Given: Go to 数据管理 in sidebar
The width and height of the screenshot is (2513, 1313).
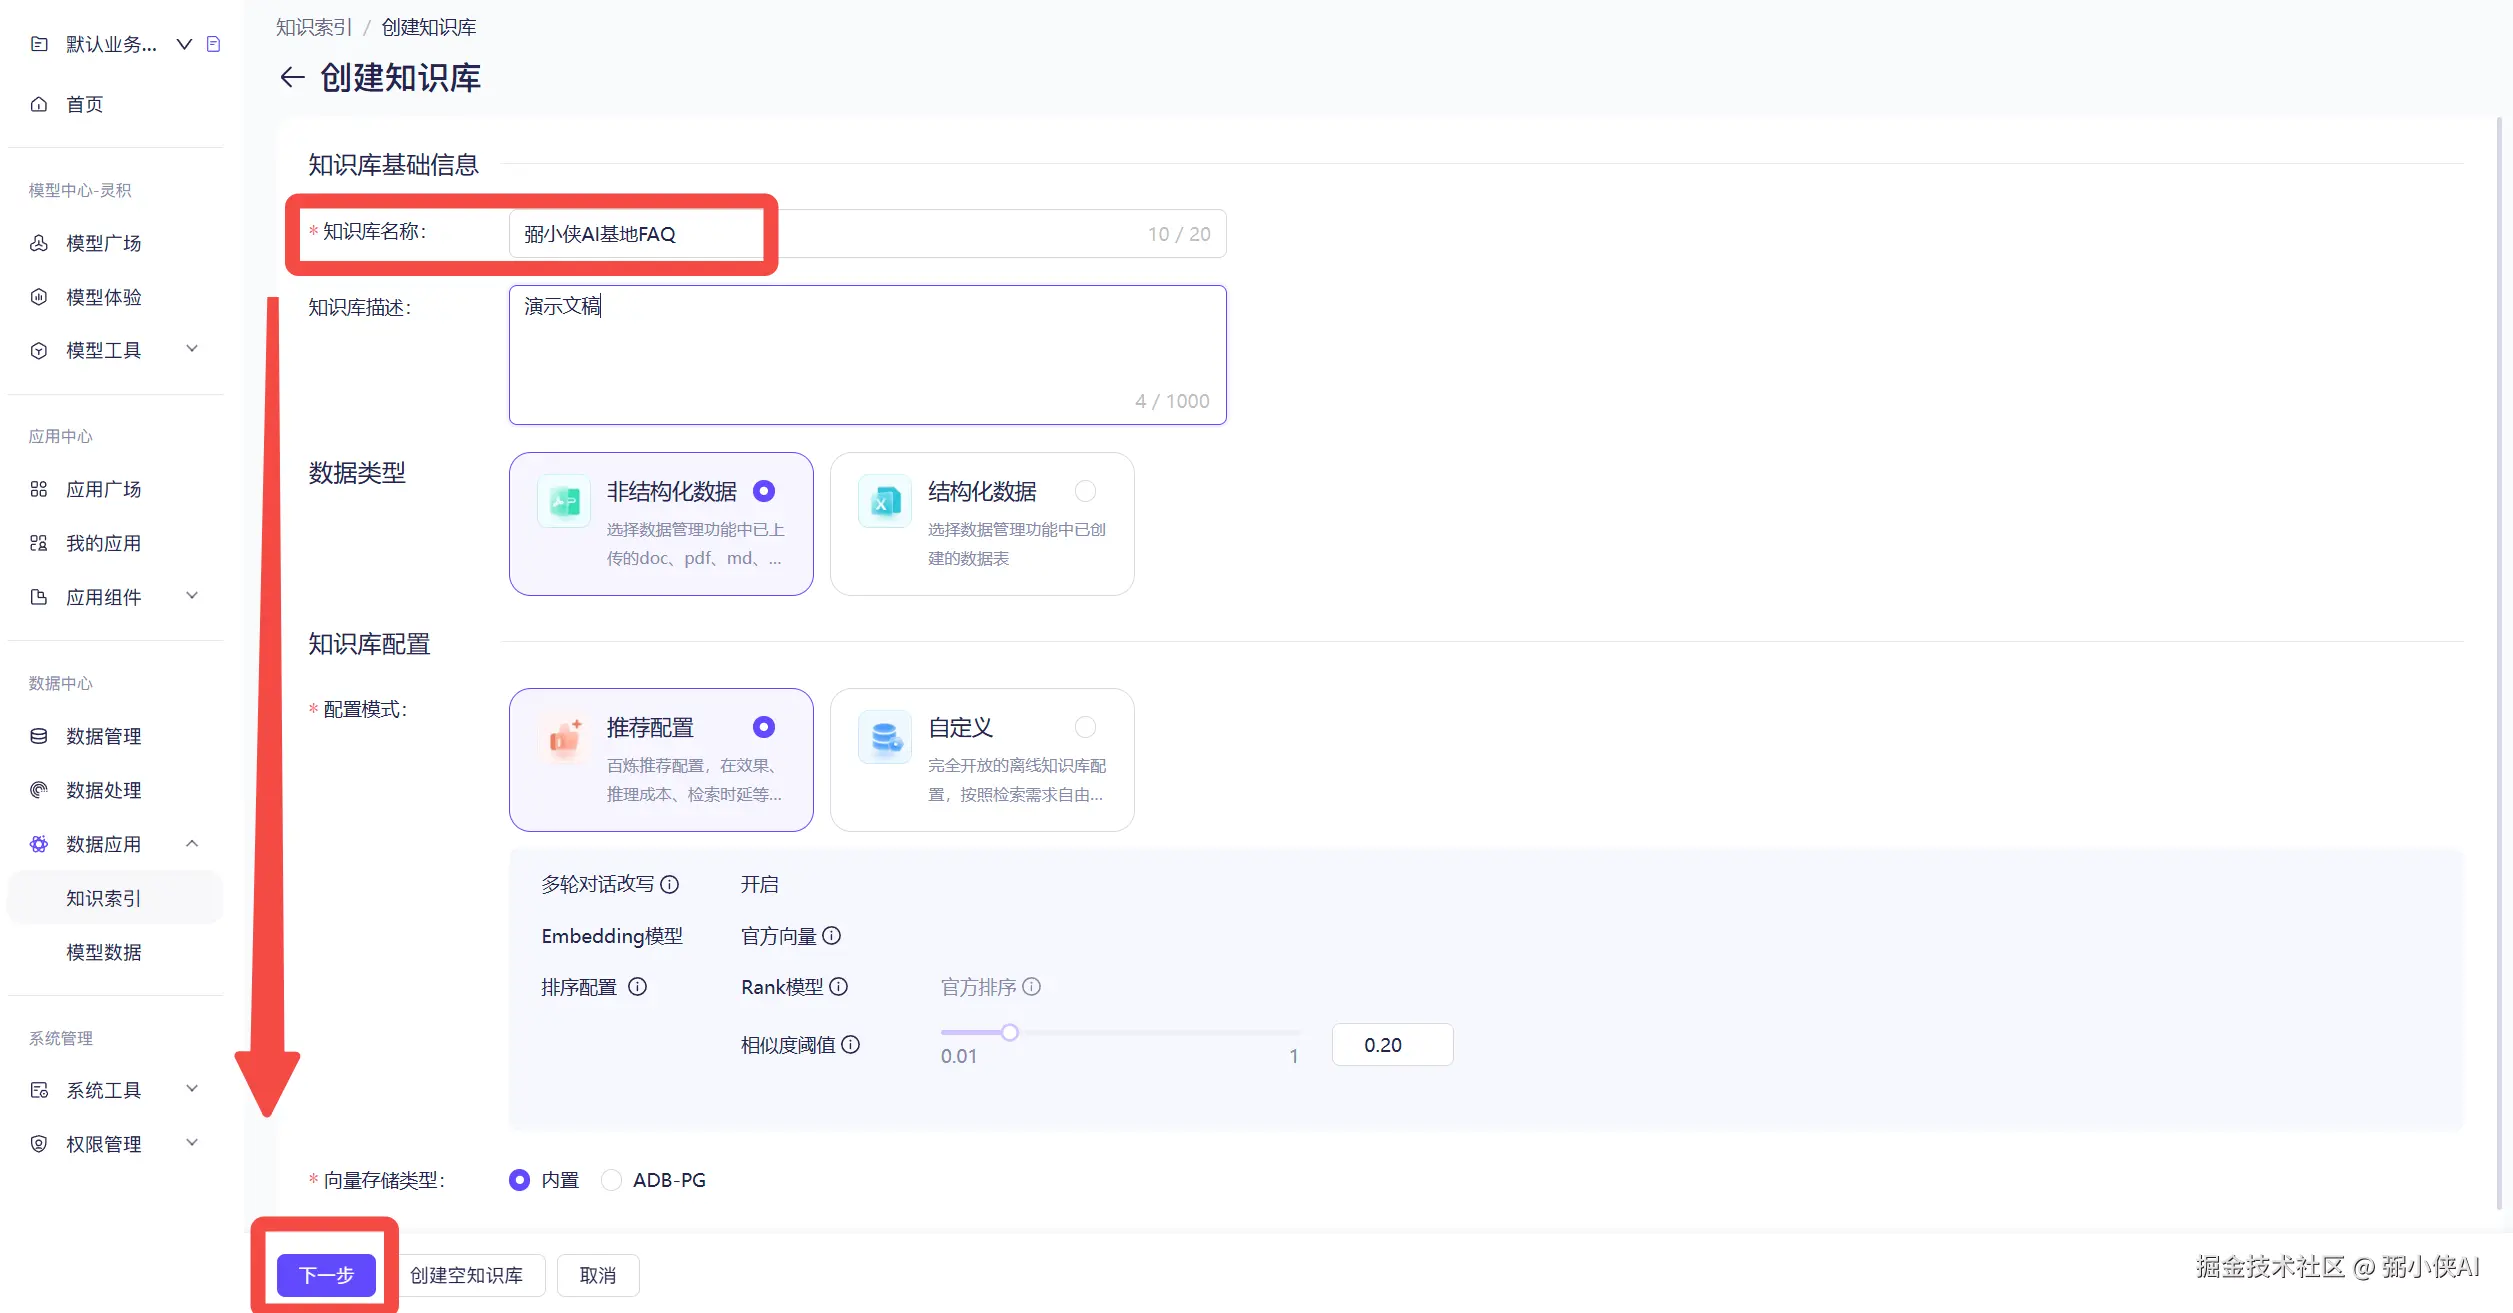Looking at the screenshot, I should (x=104, y=736).
